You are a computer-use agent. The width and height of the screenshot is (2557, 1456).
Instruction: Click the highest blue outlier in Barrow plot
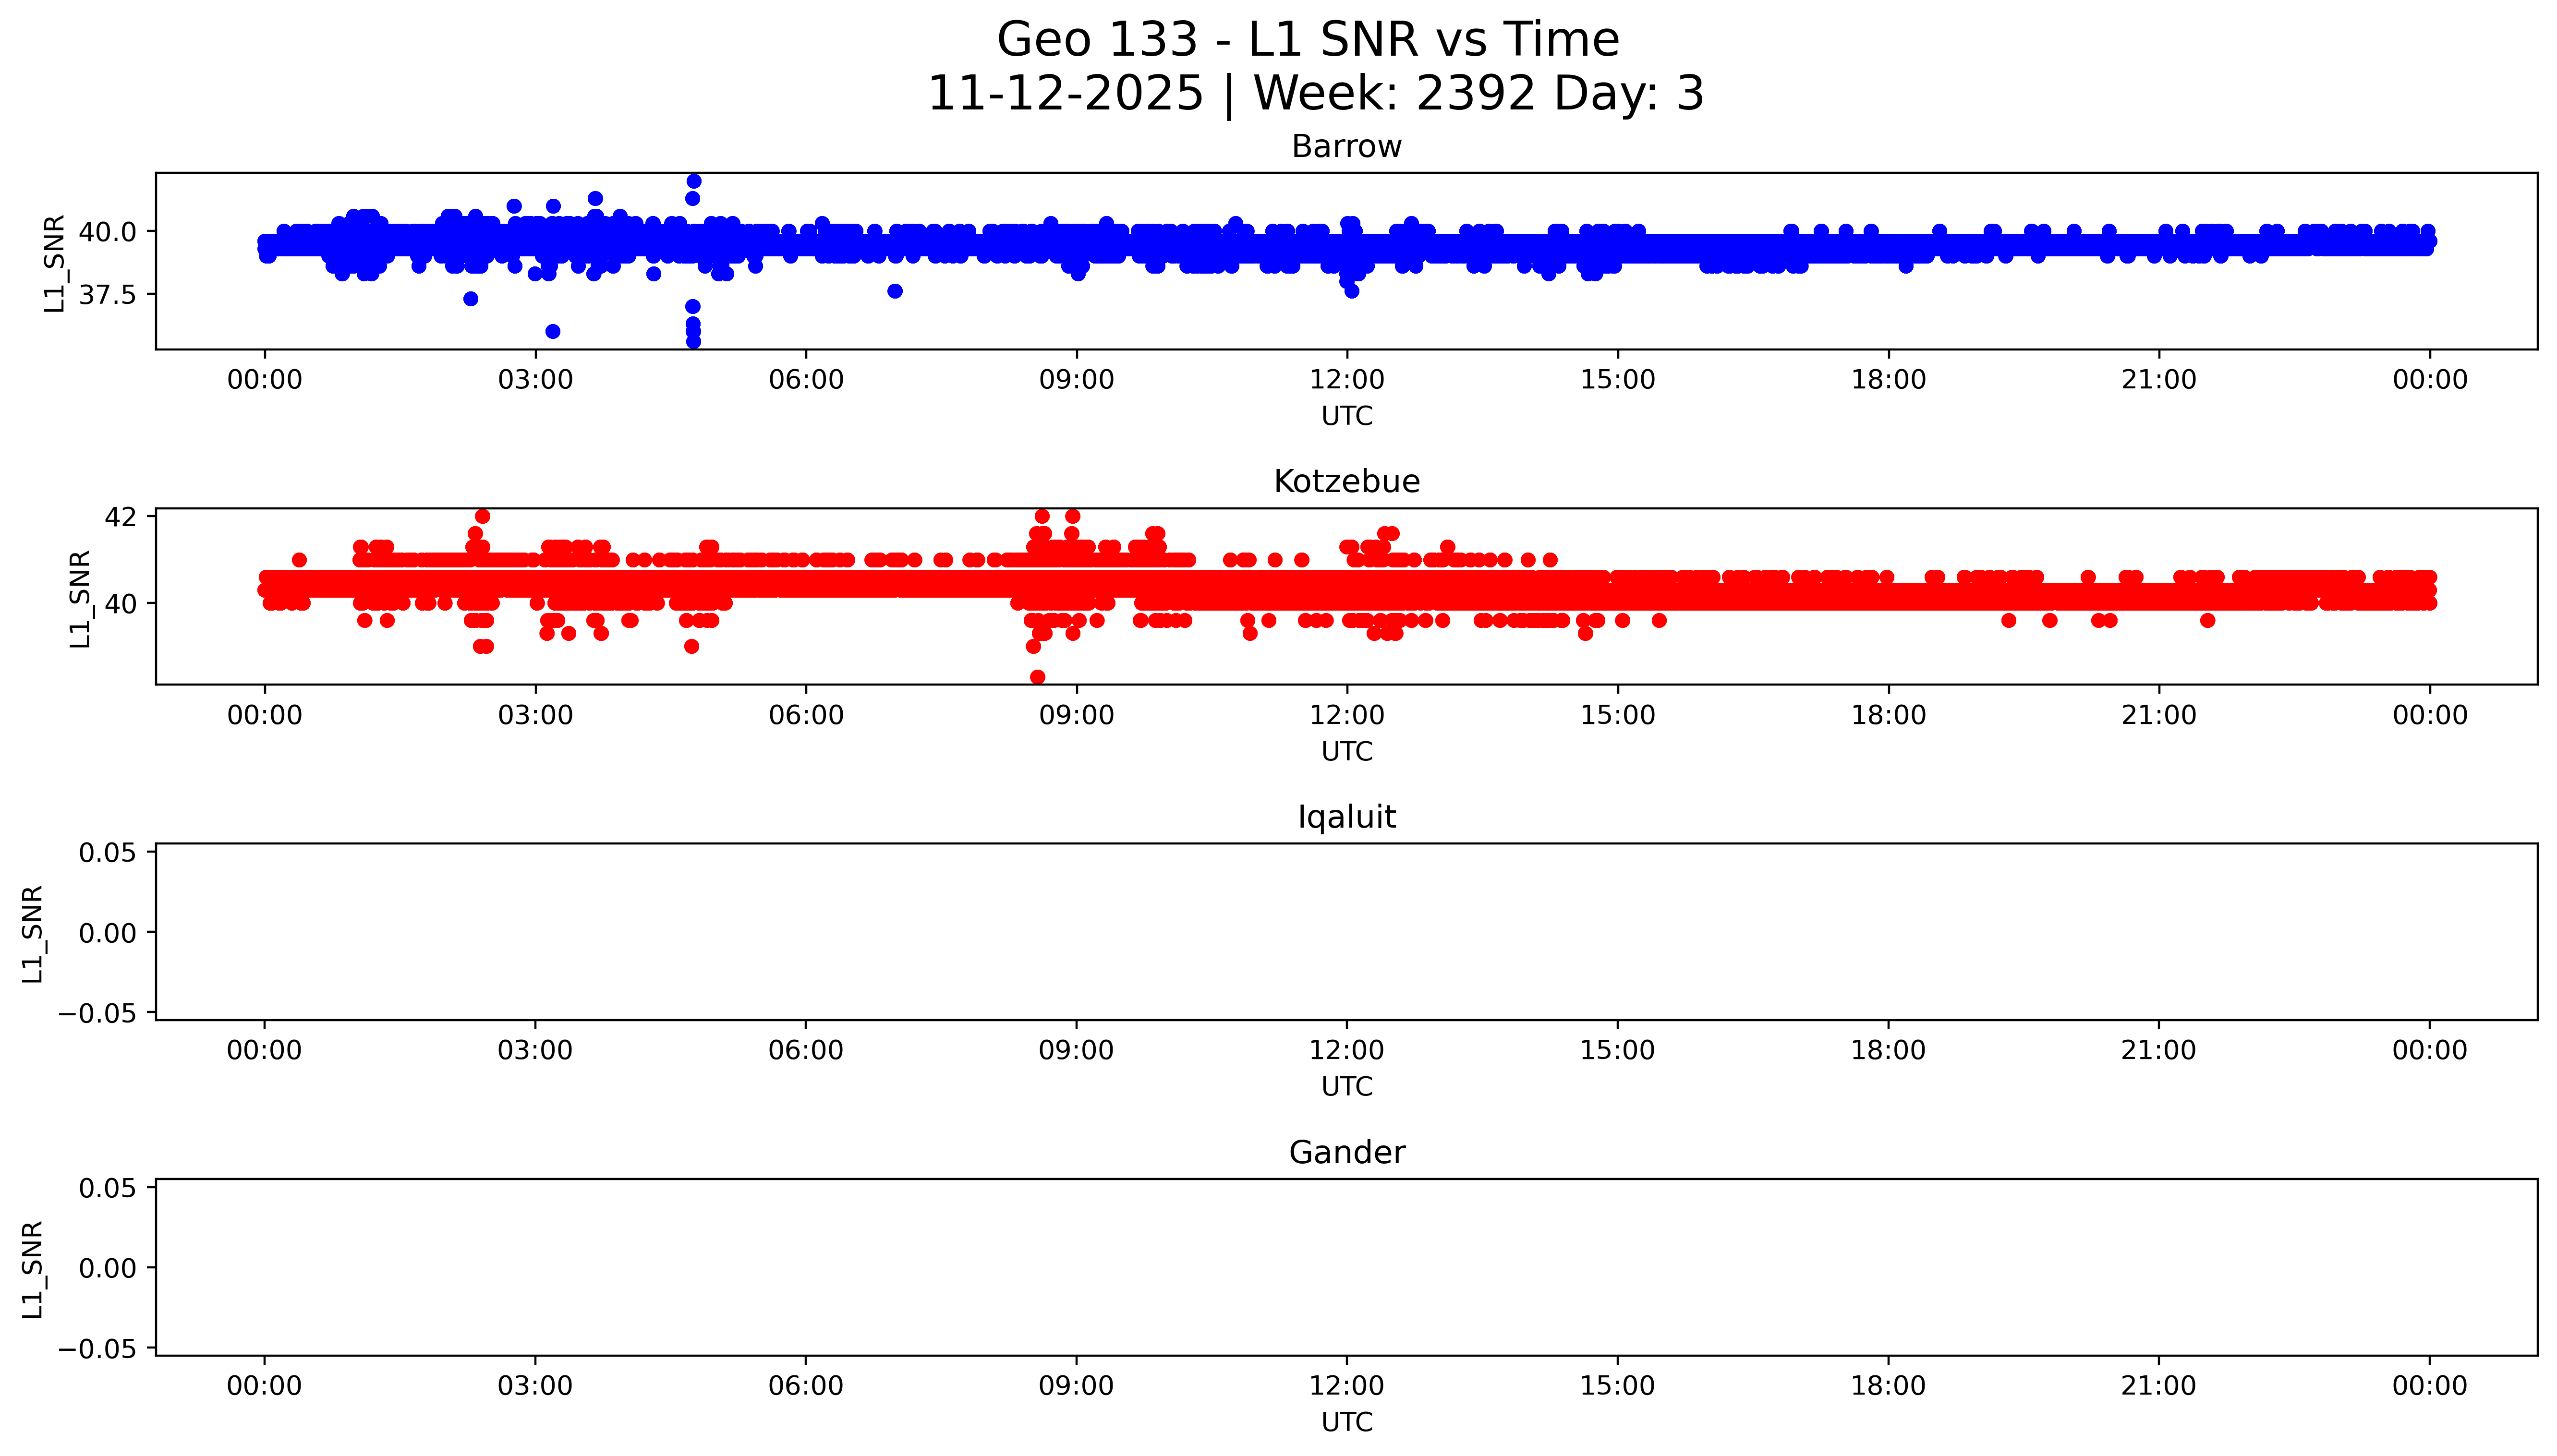click(693, 182)
